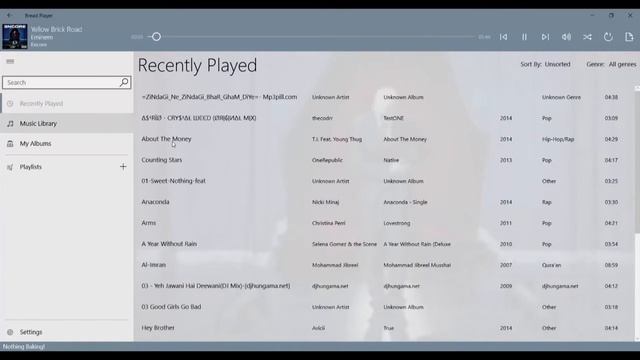Click genre Qura'an

tap(551, 265)
